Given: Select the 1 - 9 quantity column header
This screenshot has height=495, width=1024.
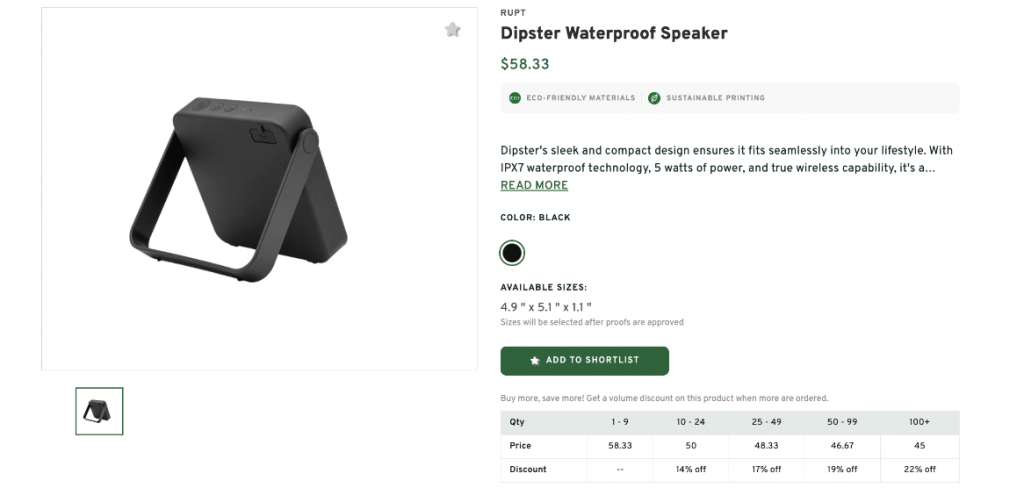Looking at the screenshot, I should coord(619,422).
